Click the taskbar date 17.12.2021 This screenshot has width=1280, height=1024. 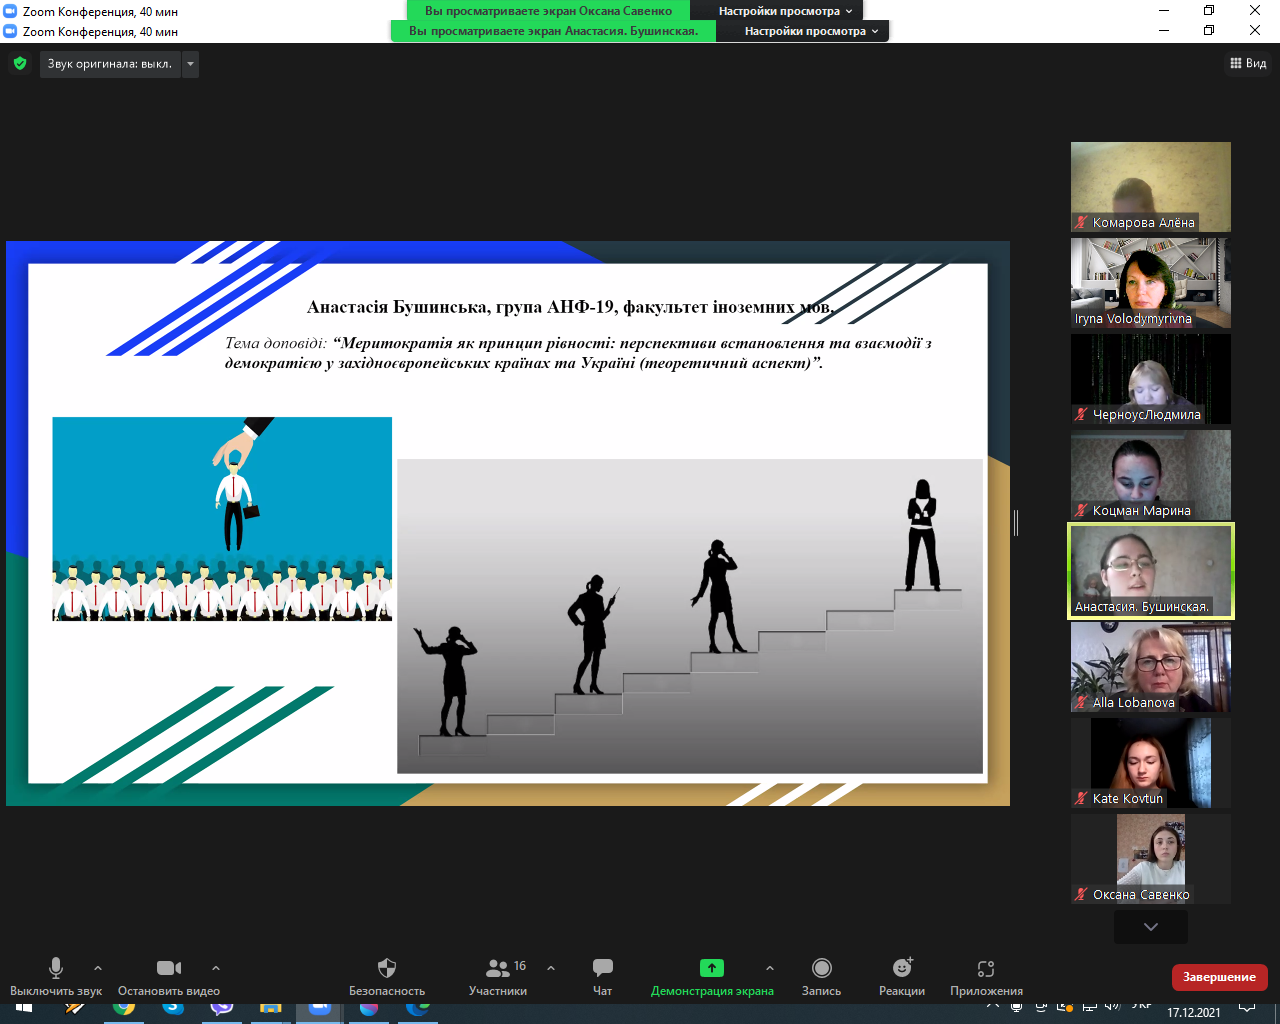[1194, 1013]
